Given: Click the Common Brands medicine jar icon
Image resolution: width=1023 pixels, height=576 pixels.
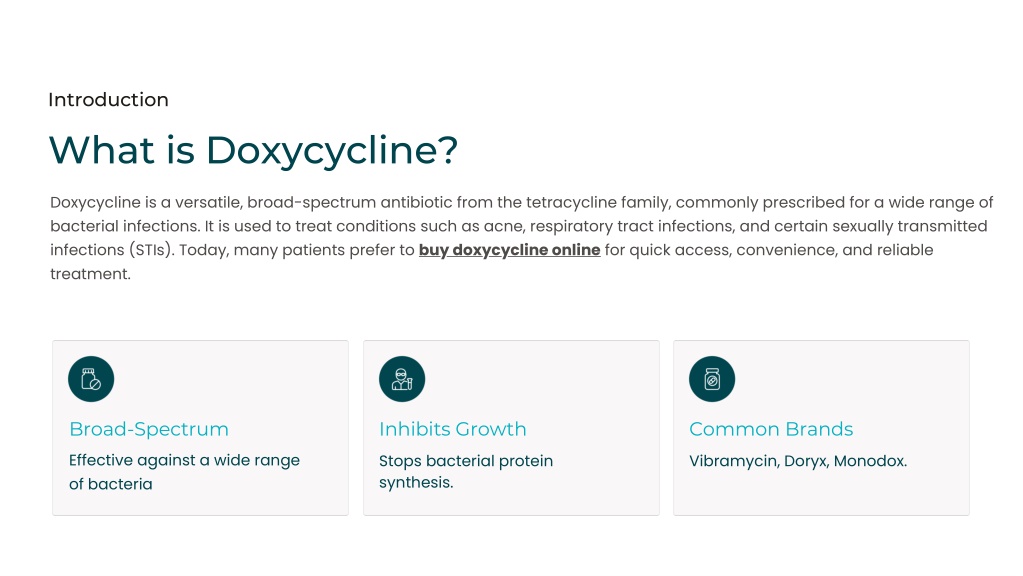Looking at the screenshot, I should [712, 380].
